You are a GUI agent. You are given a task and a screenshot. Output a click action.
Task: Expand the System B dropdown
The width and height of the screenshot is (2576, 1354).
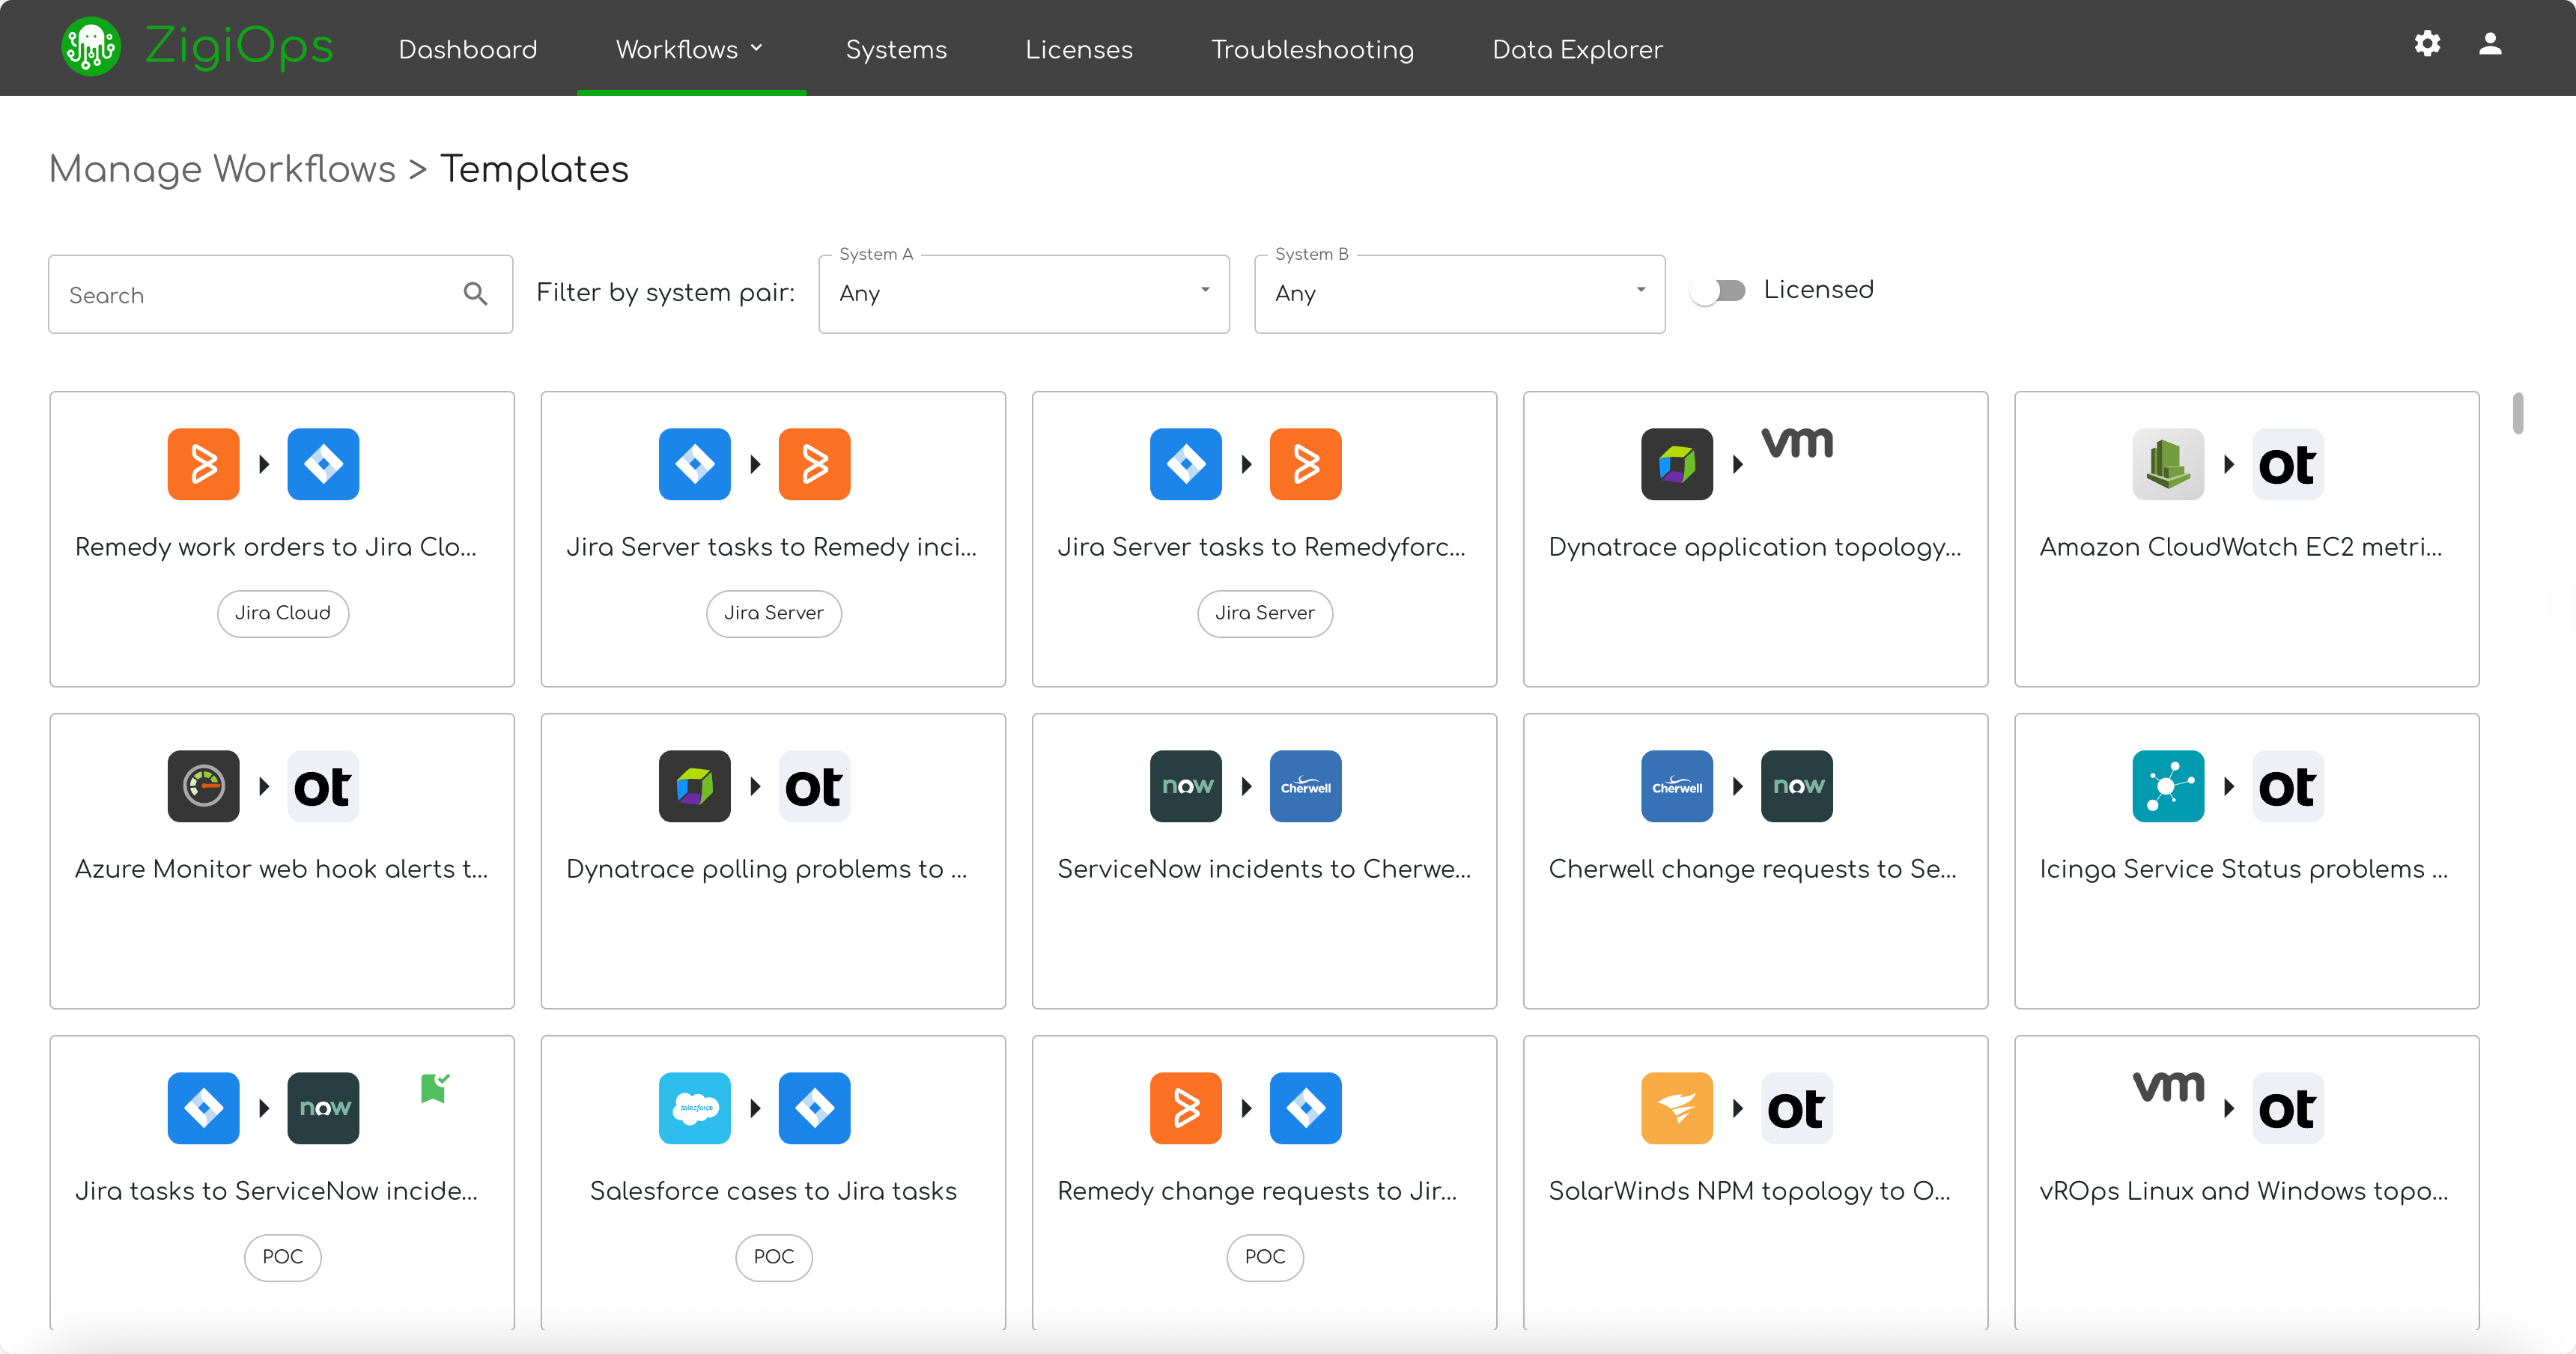pyautogui.click(x=1459, y=294)
